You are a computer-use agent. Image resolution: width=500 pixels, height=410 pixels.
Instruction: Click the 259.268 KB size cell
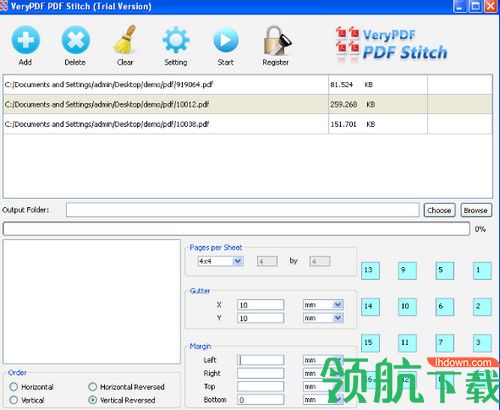click(x=378, y=104)
